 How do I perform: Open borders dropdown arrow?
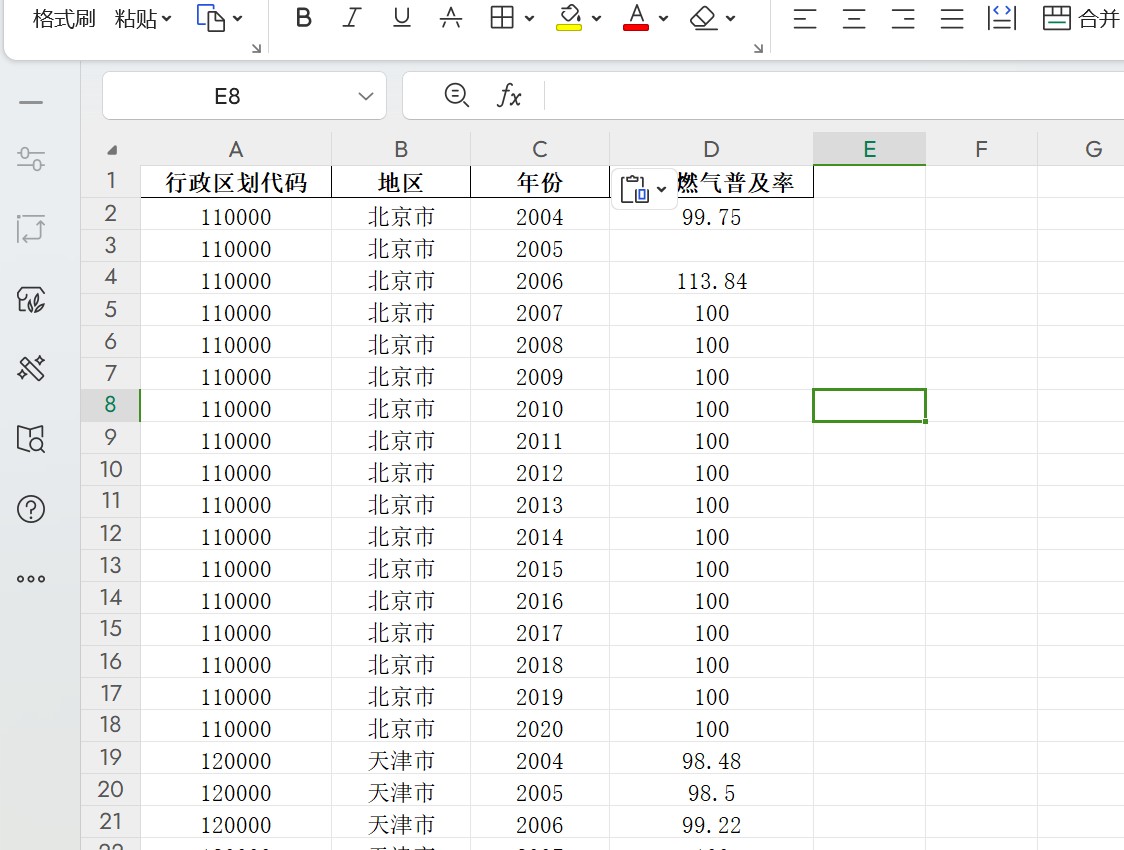529,19
